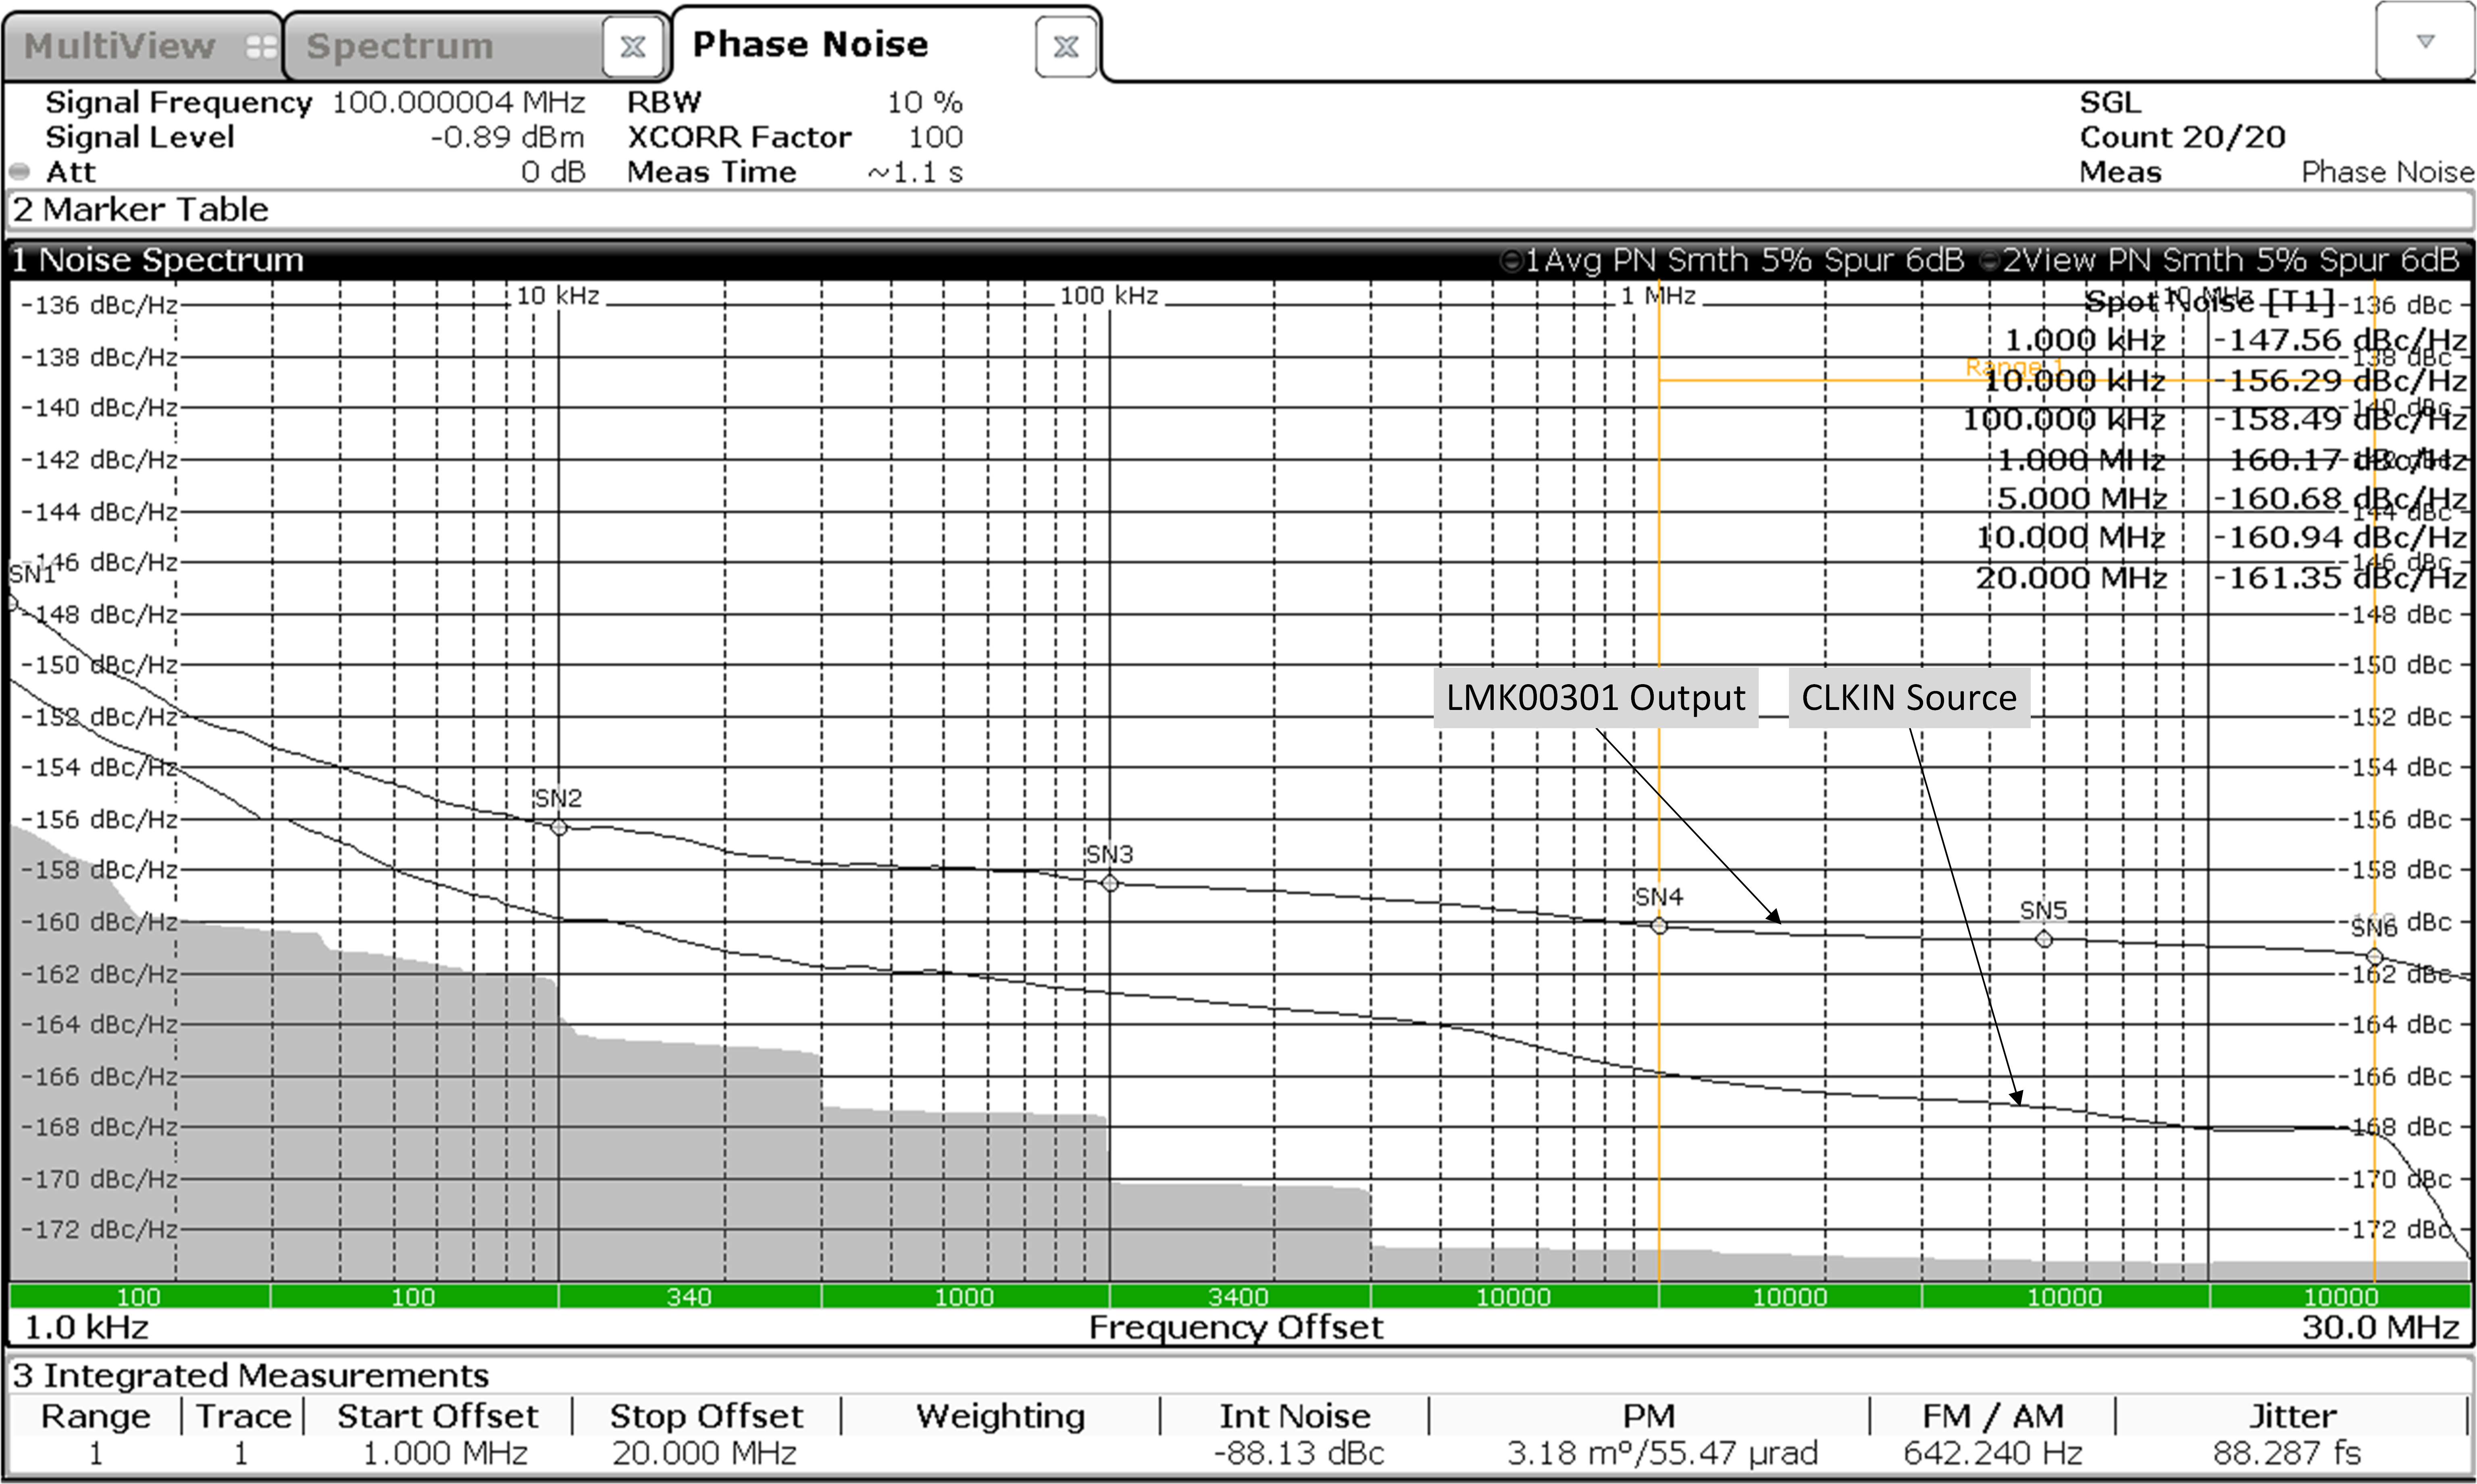2477x1484 pixels.
Task: Click the Signal Frequency value field
Action: tap(457, 102)
